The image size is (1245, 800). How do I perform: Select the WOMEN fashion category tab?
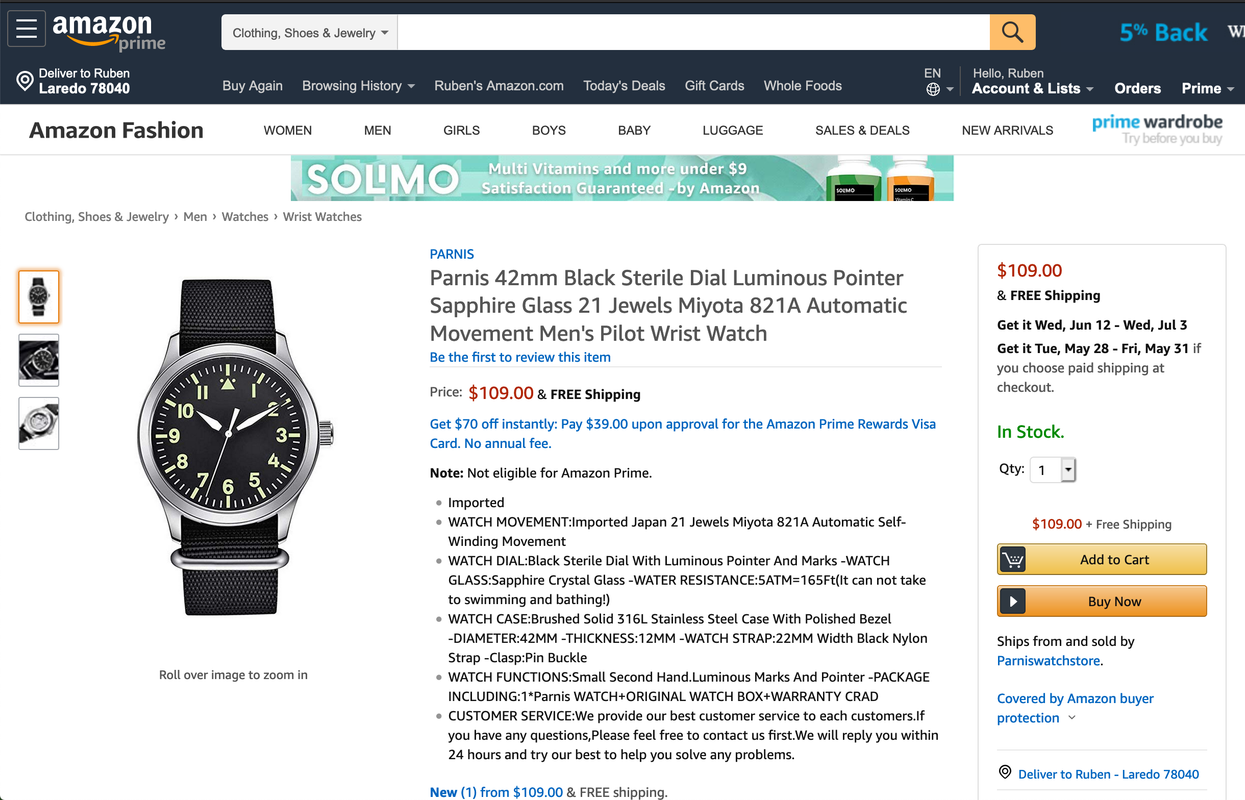[288, 130]
